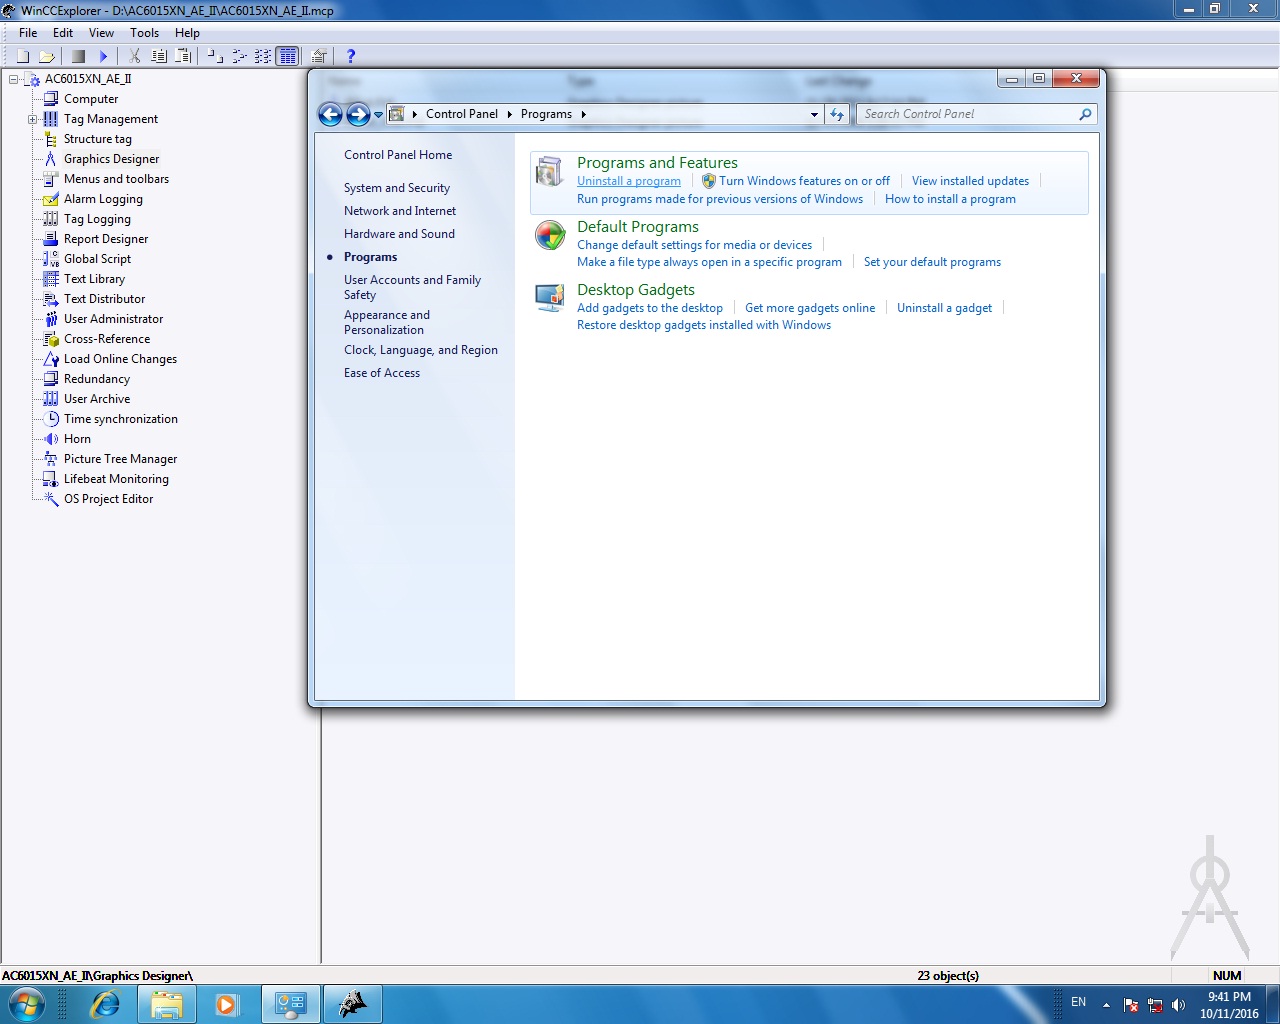
Task: Click the arrow after Control Panel breadcrumb
Action: point(510,114)
